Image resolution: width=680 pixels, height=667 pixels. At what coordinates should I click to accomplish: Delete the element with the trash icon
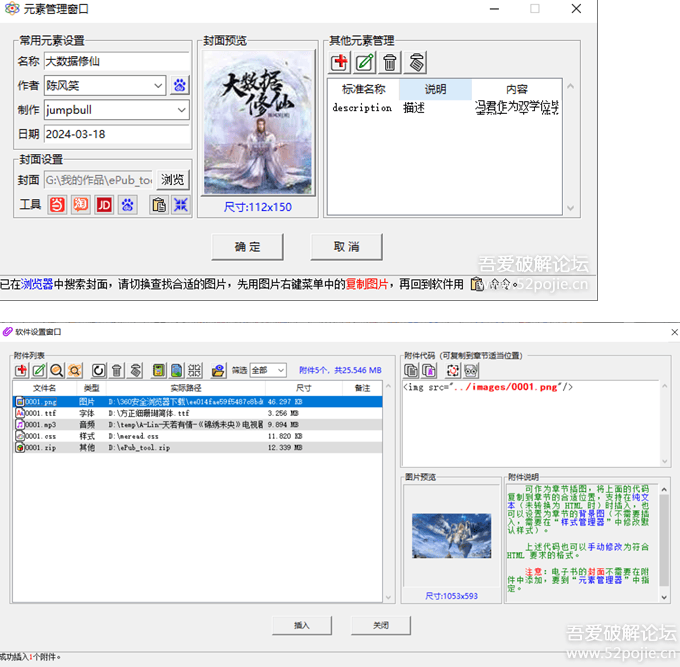[x=390, y=62]
